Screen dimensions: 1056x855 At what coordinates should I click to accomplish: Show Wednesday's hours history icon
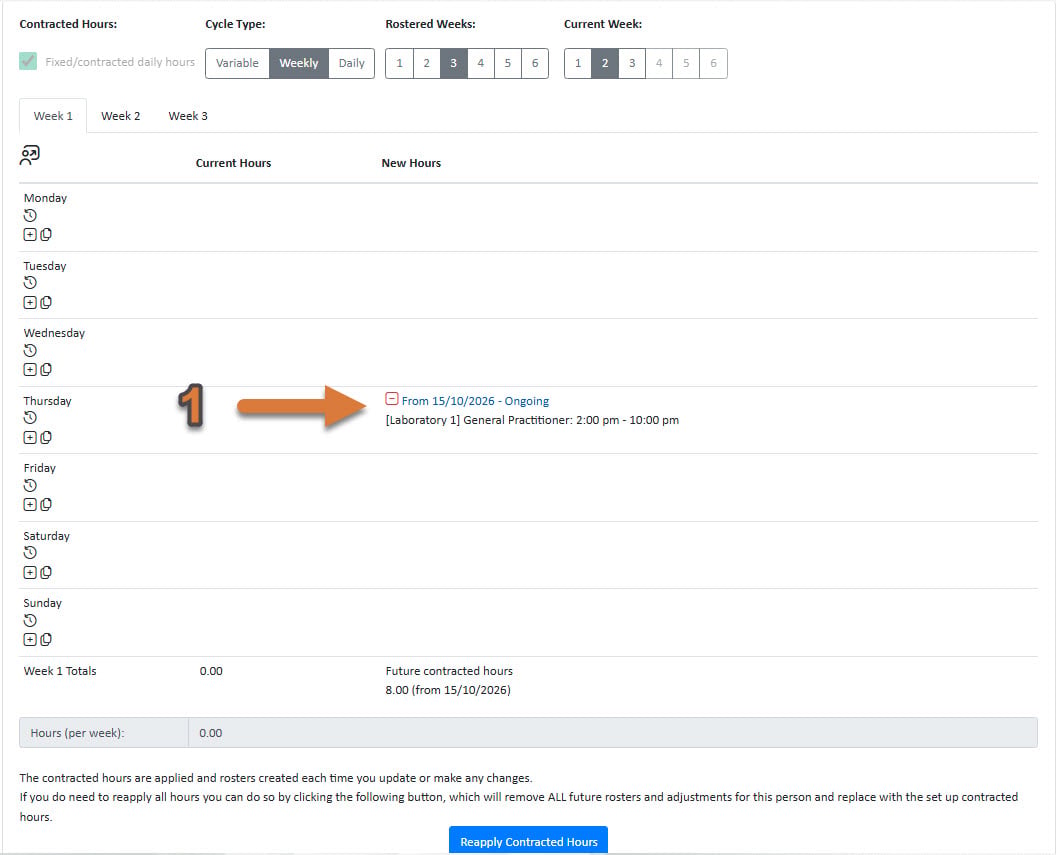click(30, 350)
